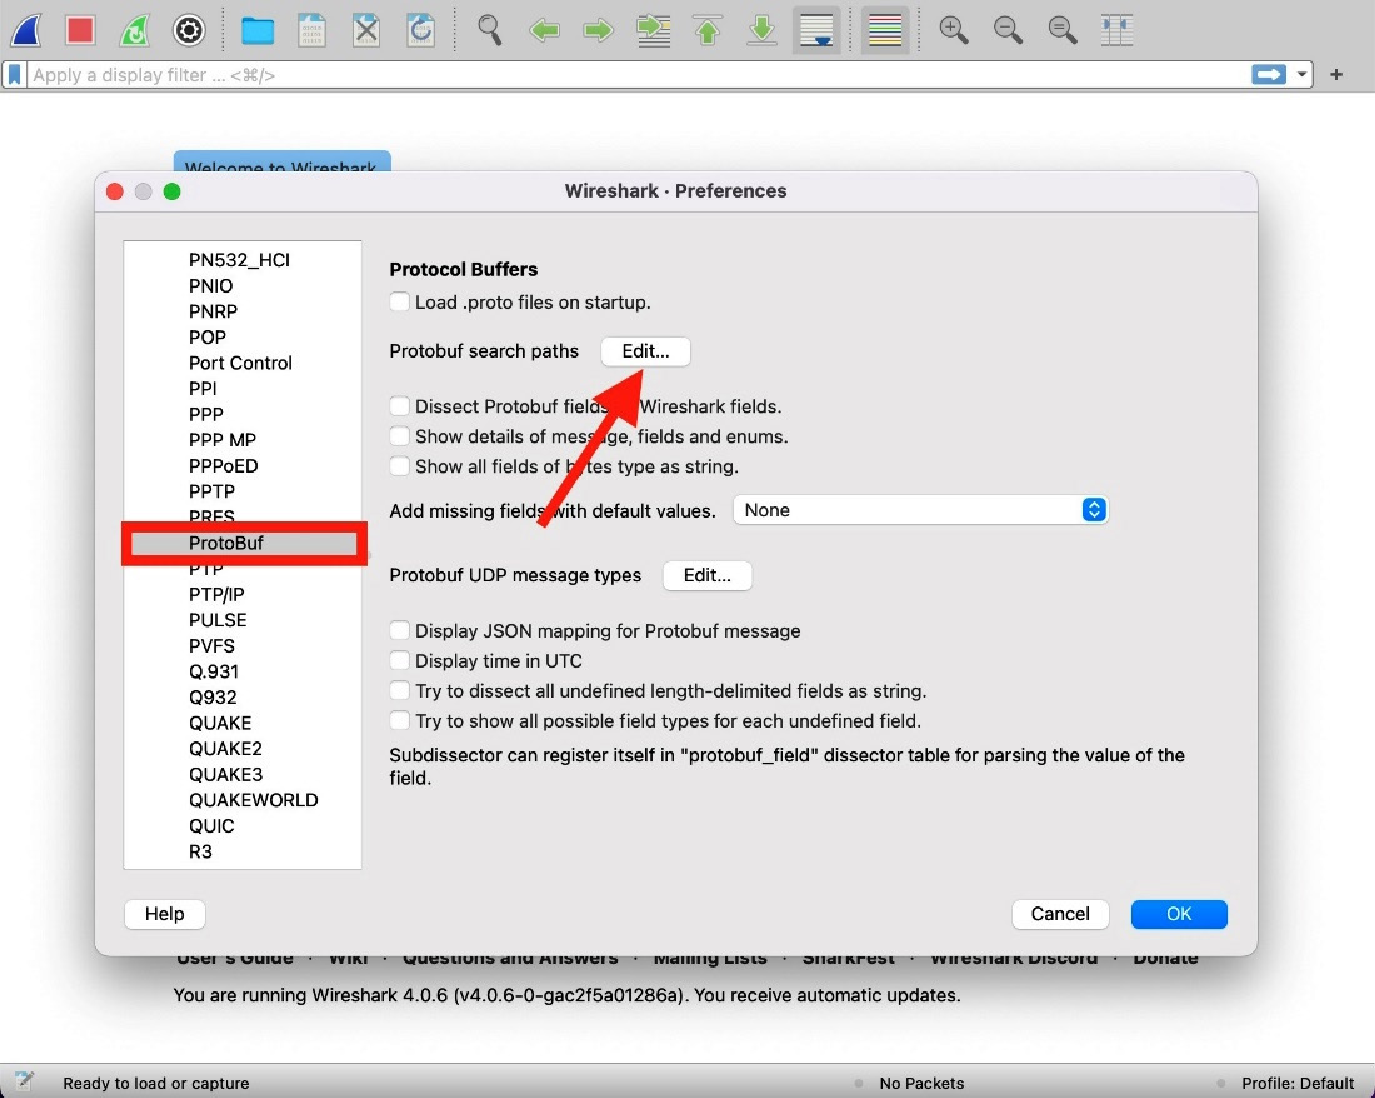This screenshot has height=1098, width=1375.
Task: Open capture options gear icon
Action: 189,30
